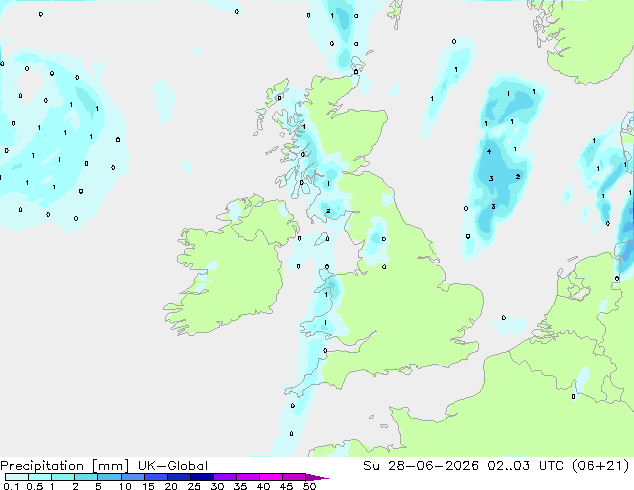Click the 0.5–1 mm legend color swatch
This screenshot has width=634, height=490.
click(40, 477)
